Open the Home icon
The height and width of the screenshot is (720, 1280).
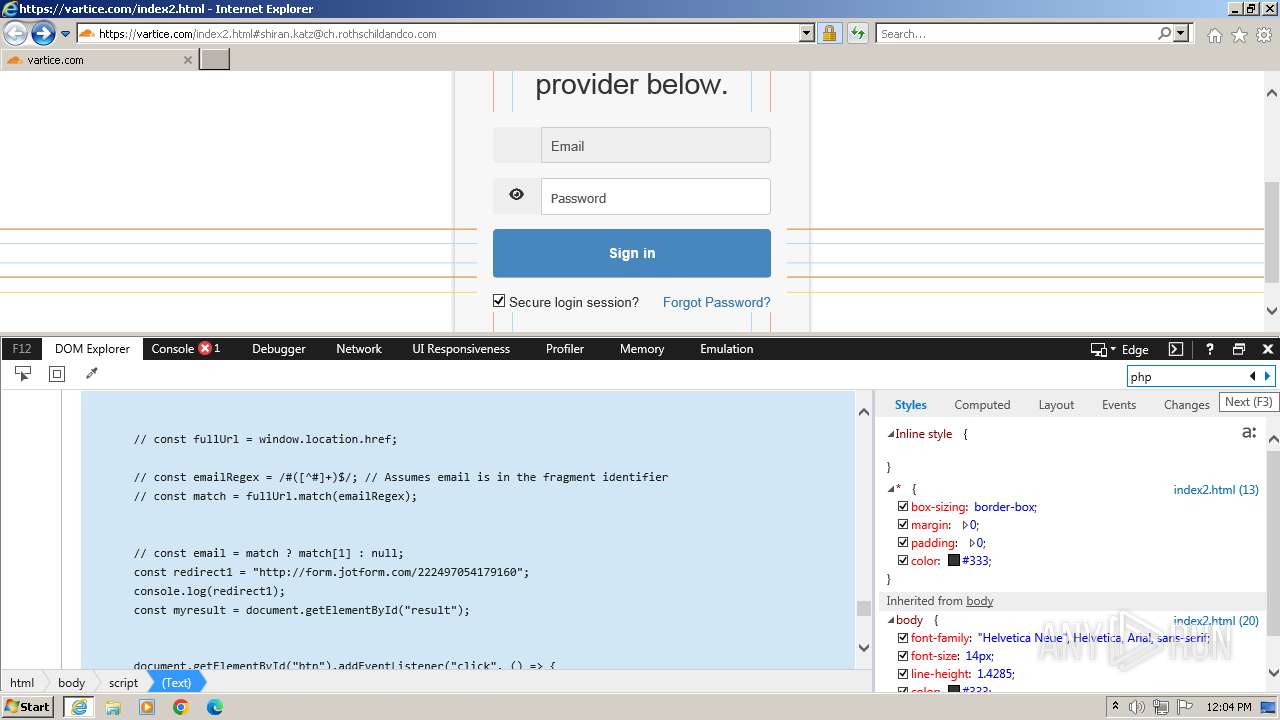click(x=1214, y=35)
